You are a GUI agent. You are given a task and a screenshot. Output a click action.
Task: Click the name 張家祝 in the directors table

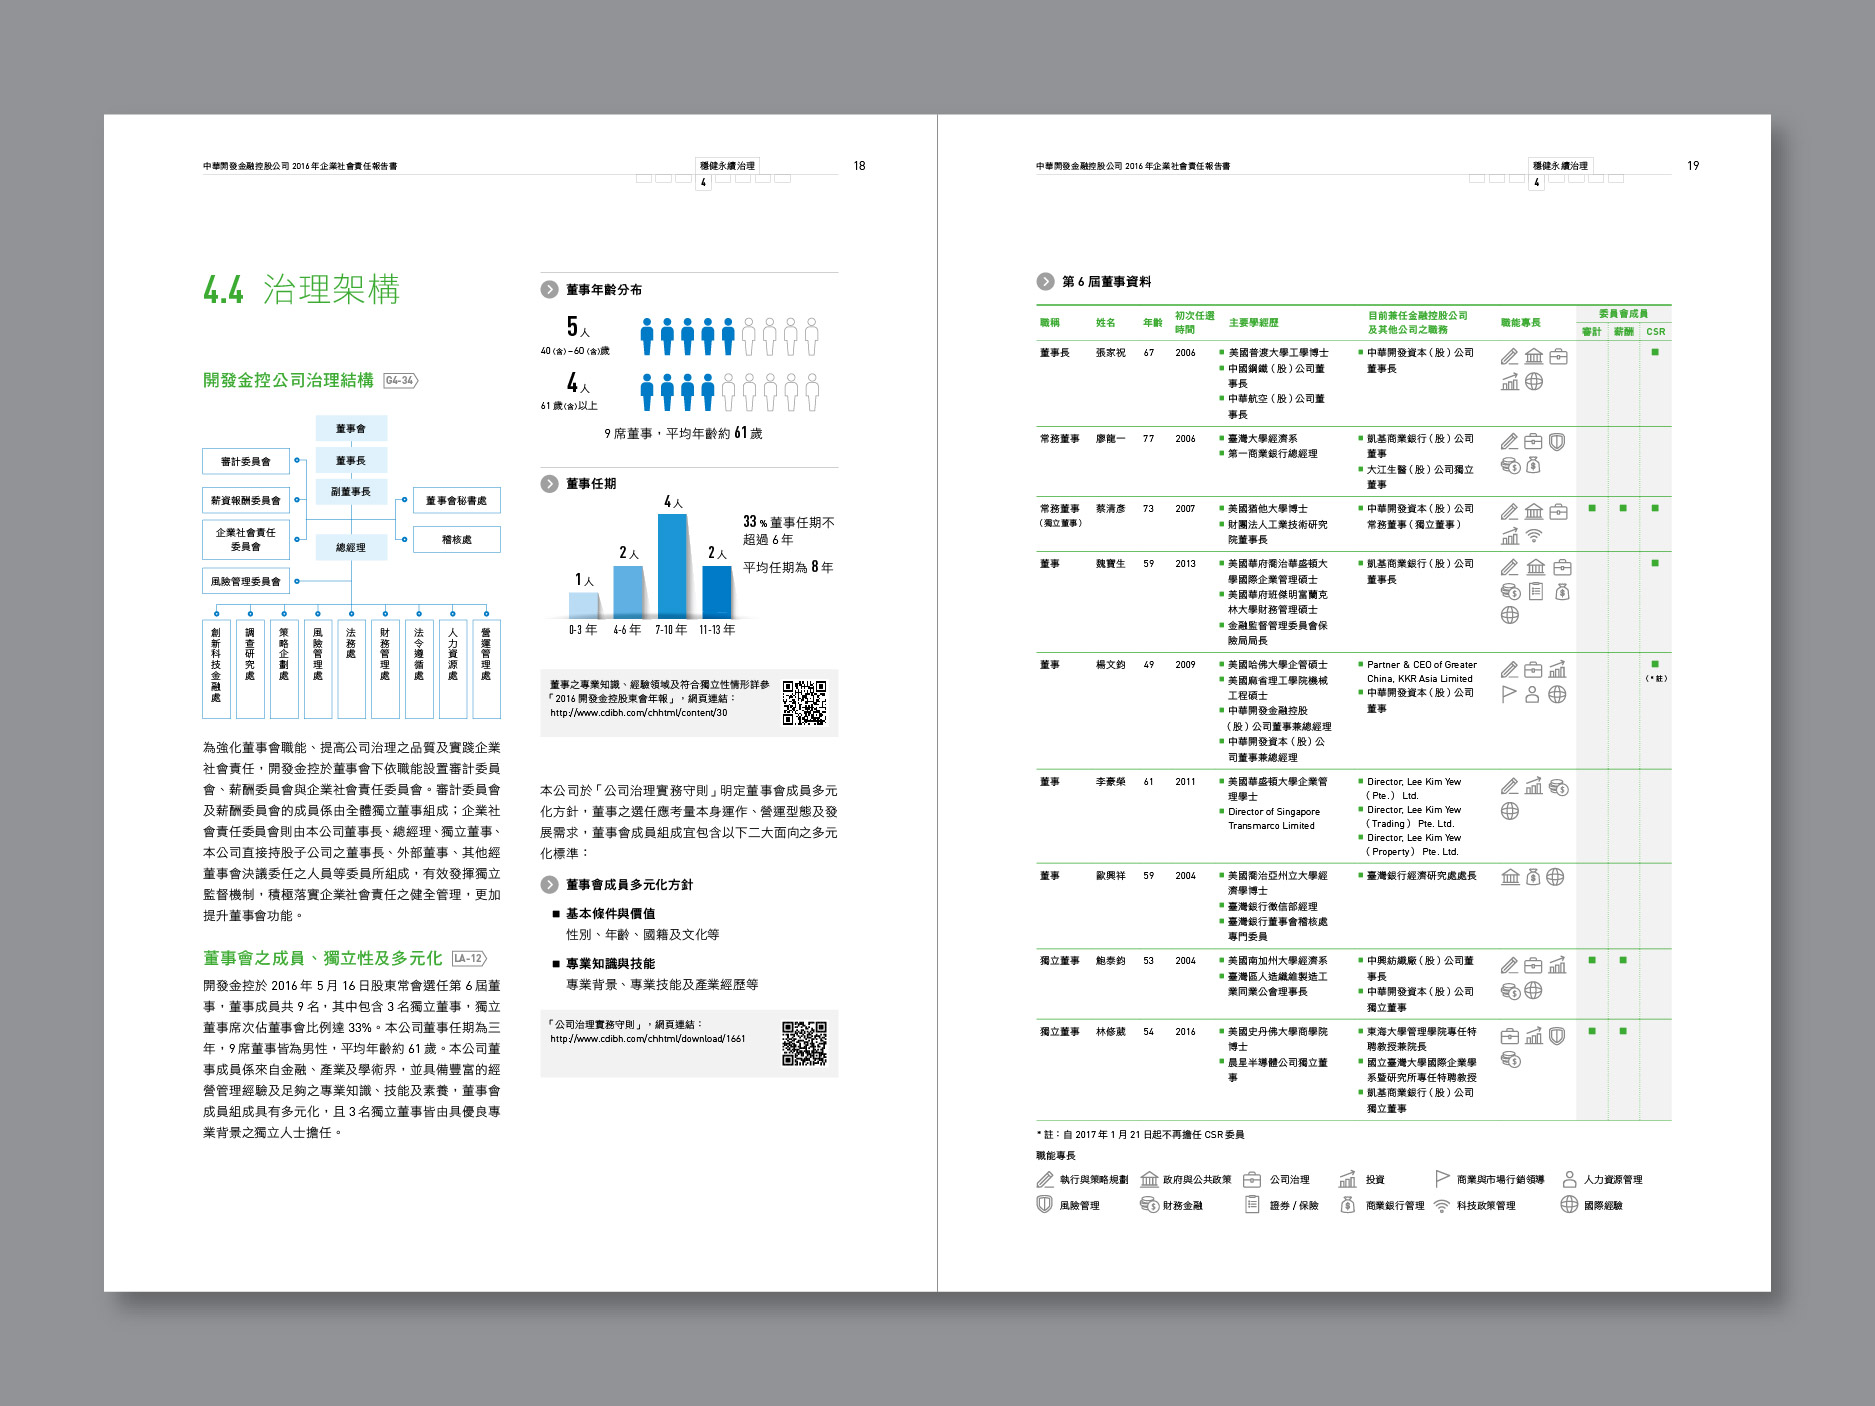[1111, 352]
